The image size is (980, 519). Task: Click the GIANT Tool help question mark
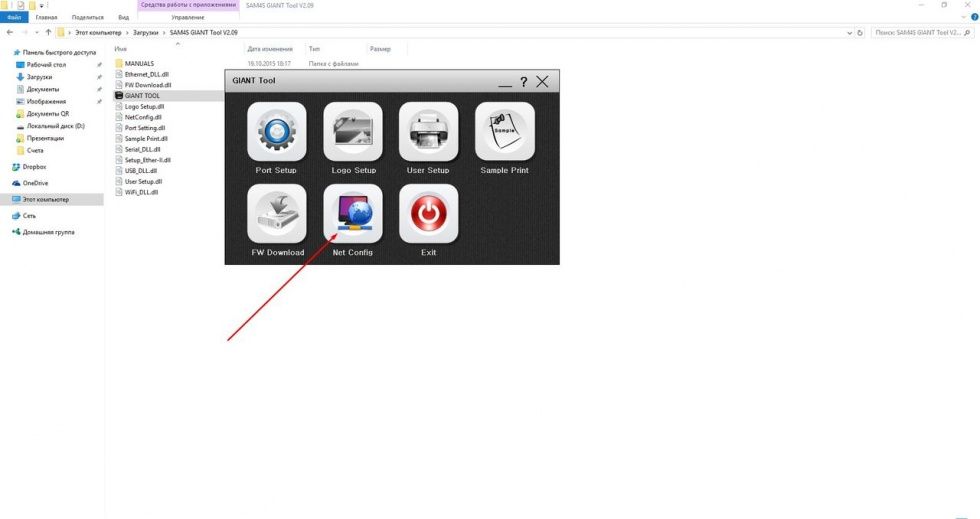pos(523,81)
